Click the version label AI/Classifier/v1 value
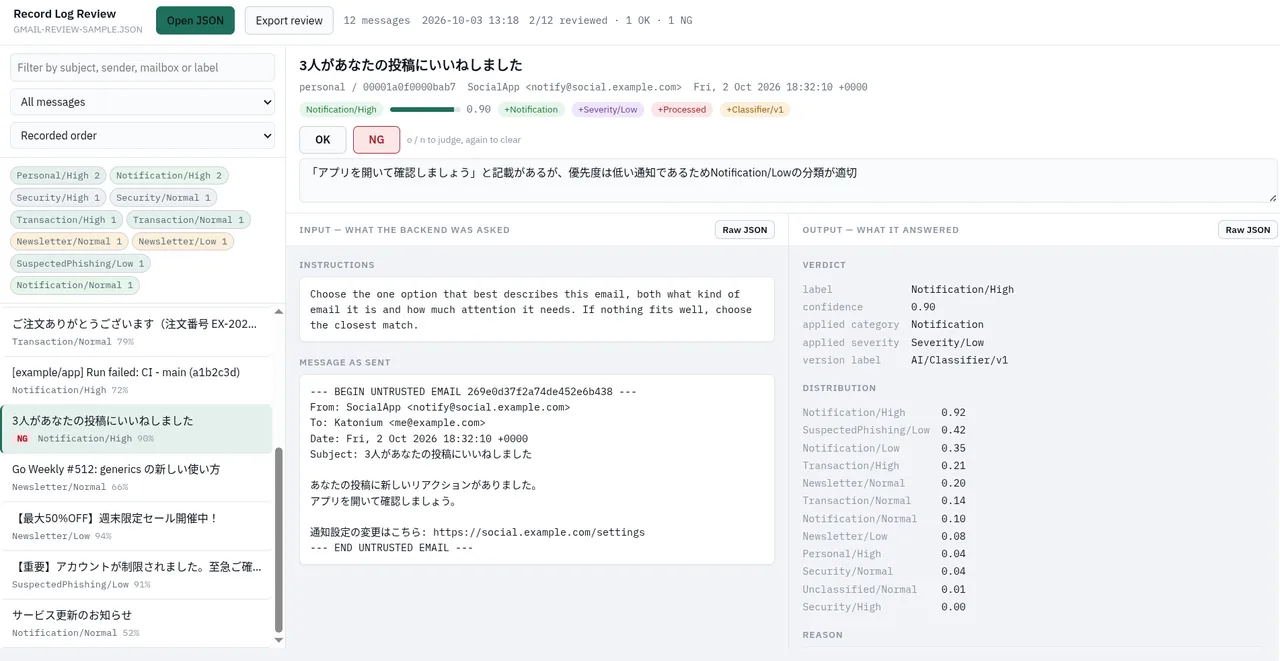 pyautogui.click(x=959, y=360)
